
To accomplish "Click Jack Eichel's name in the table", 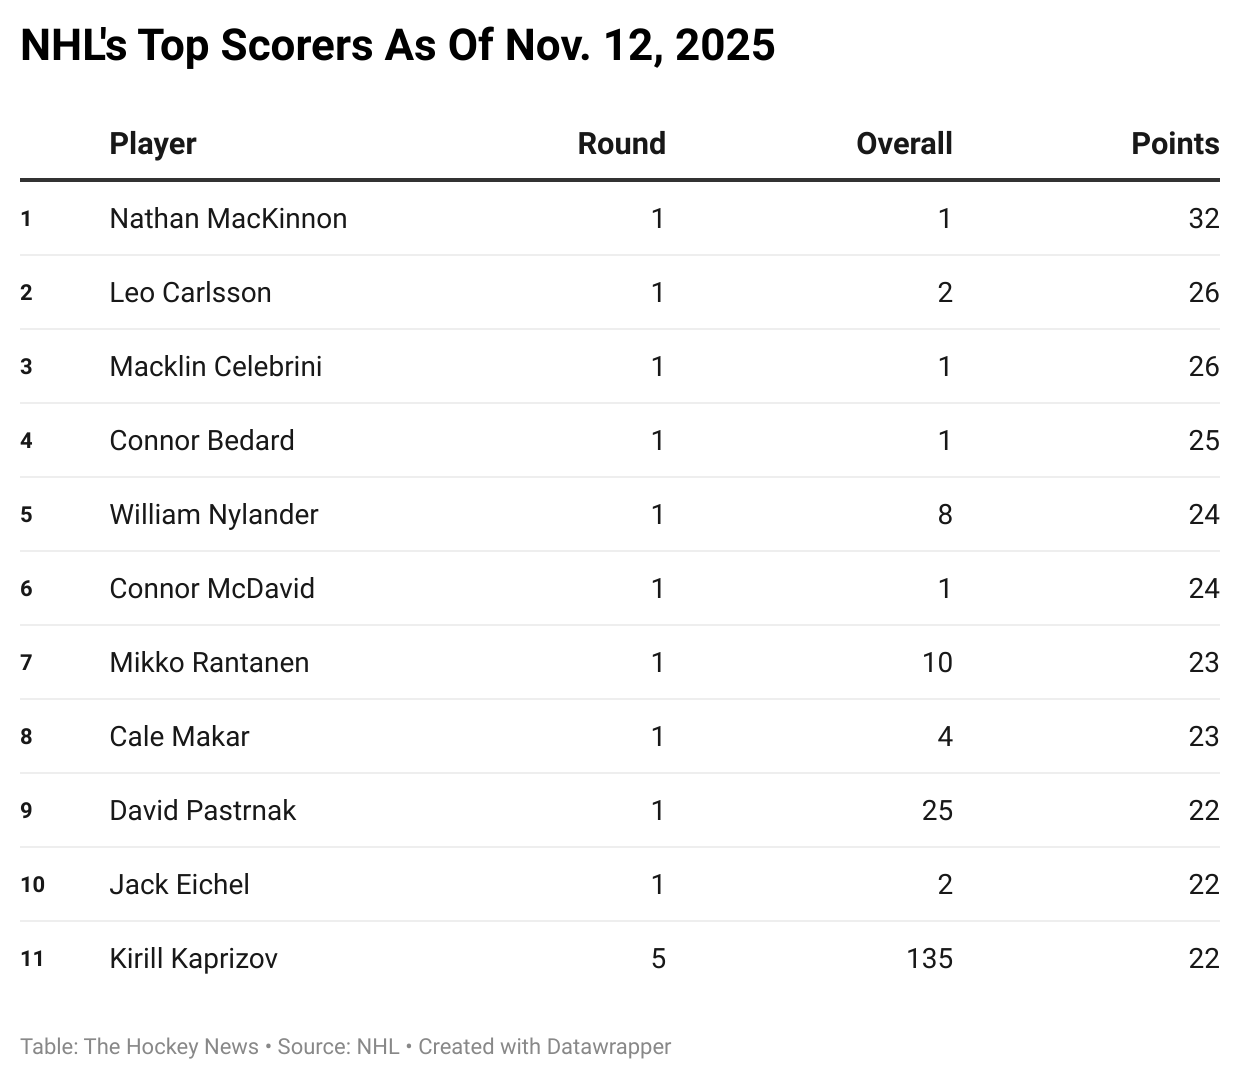I will click(179, 885).
